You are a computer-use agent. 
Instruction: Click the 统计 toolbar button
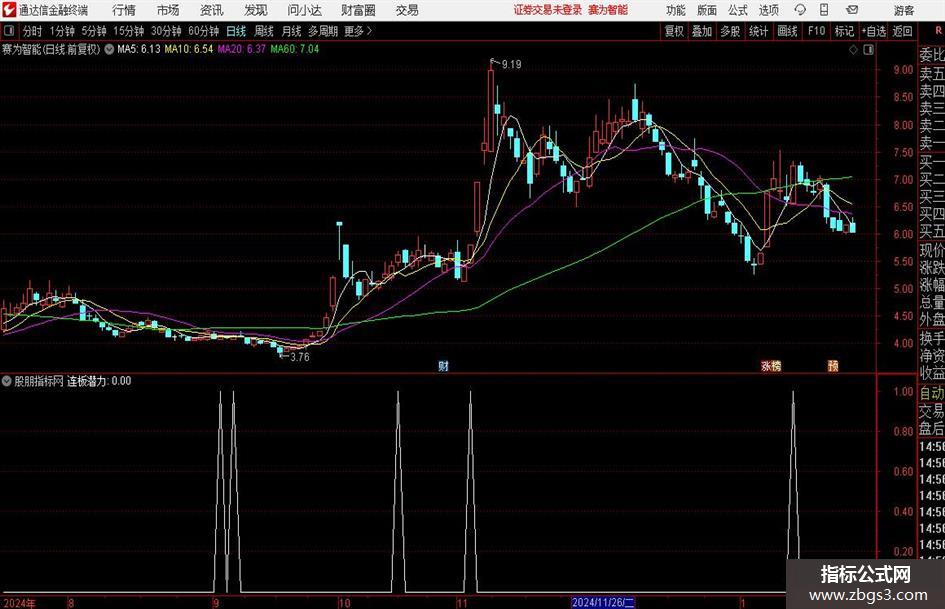point(758,31)
